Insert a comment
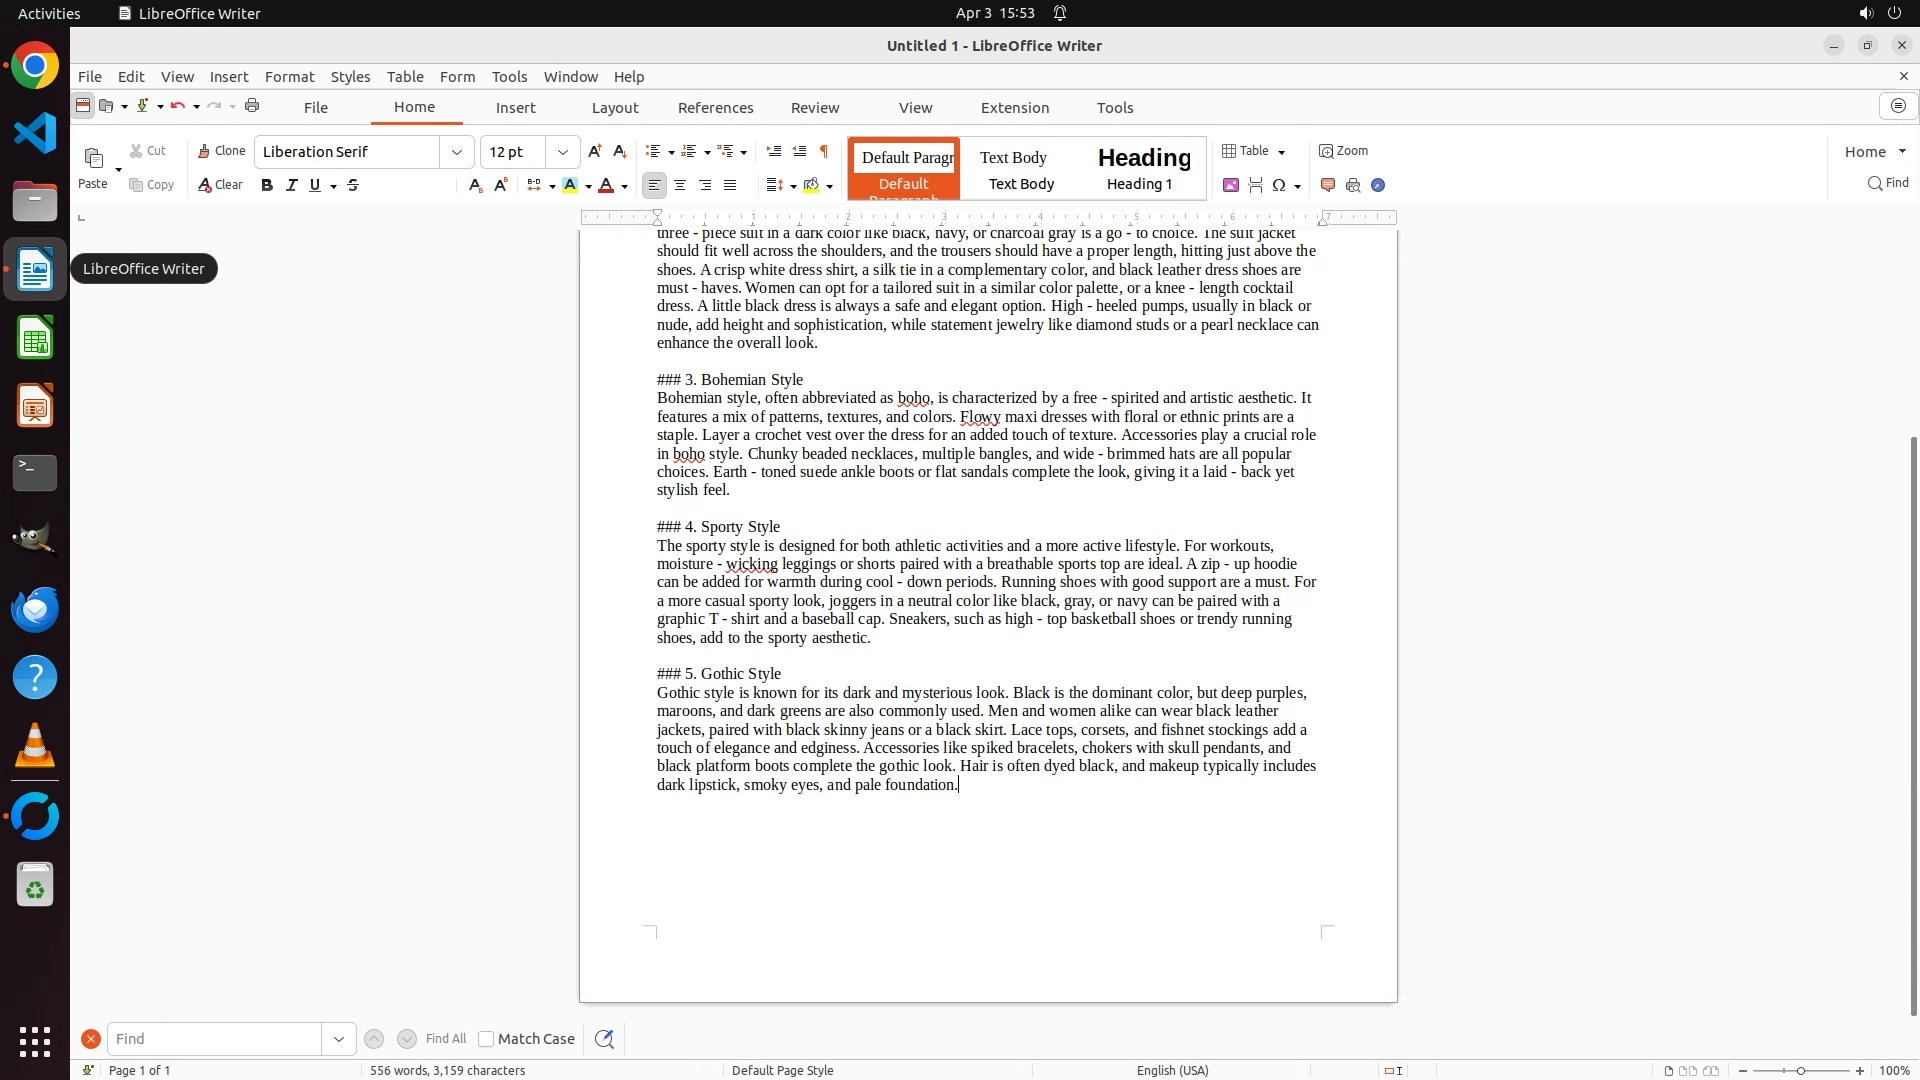 pos(1328,185)
